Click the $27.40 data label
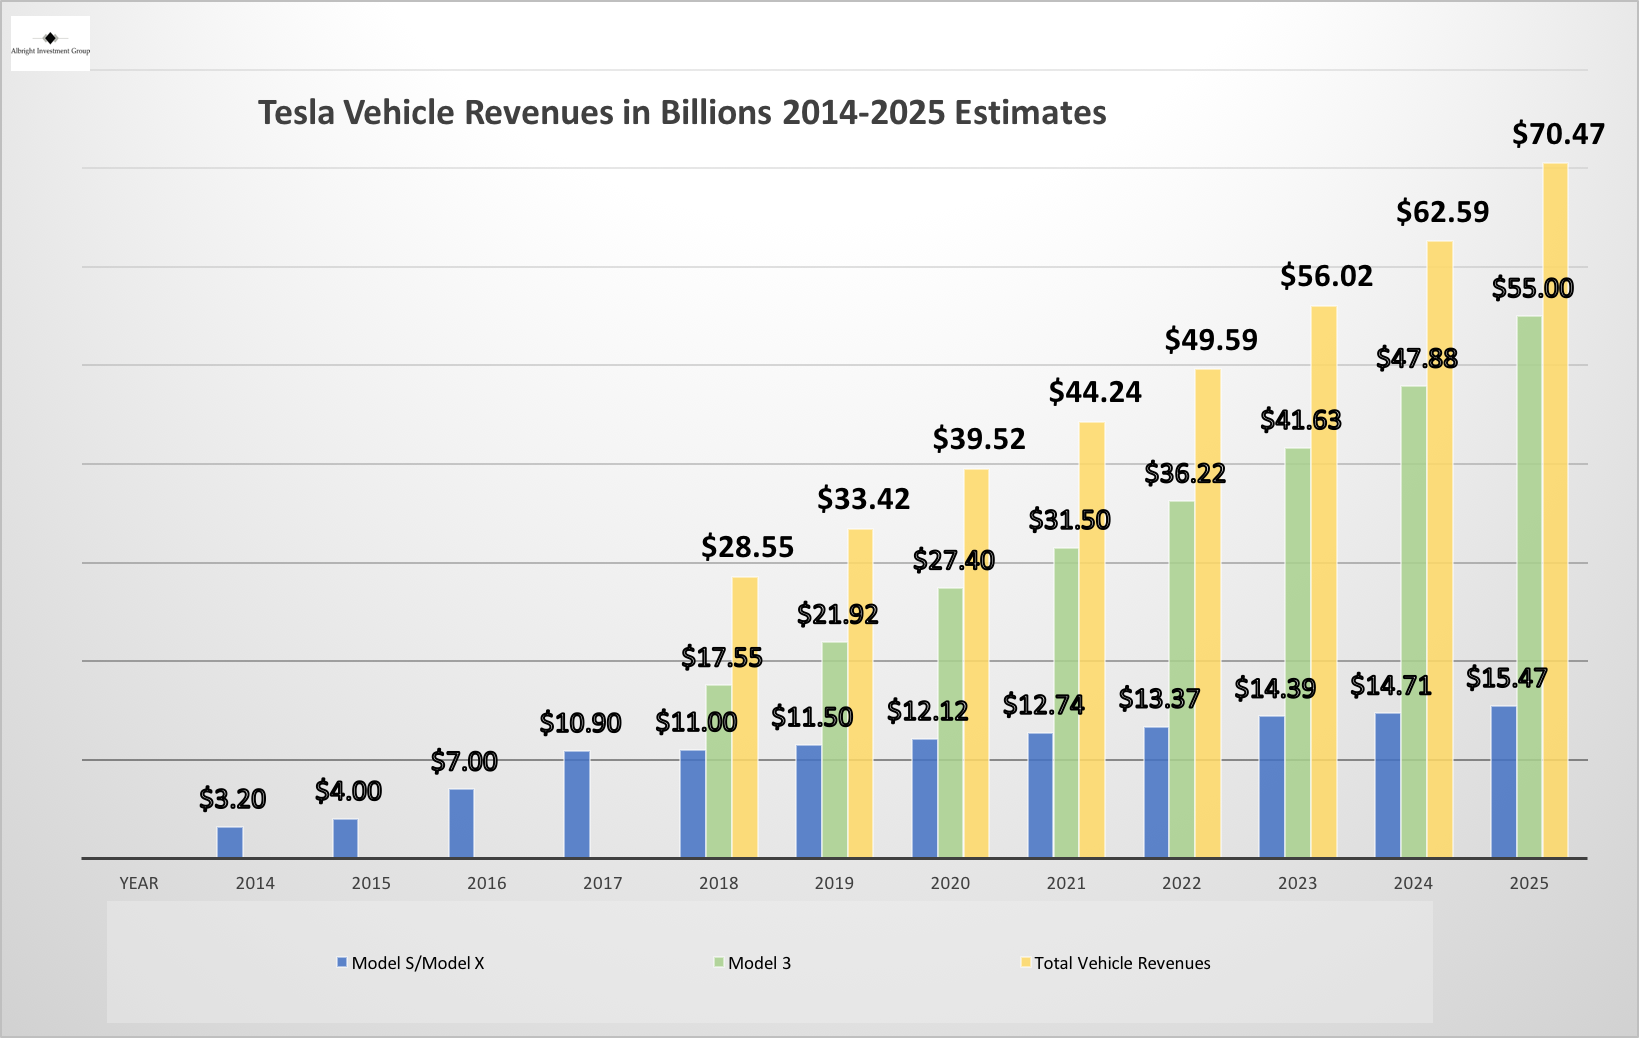The height and width of the screenshot is (1038, 1639). pos(953,561)
